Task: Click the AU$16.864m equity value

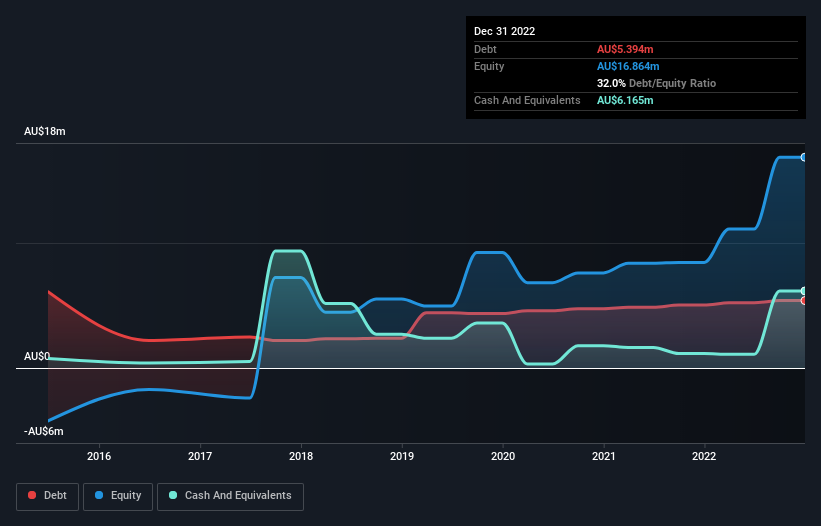Action: 628,66
